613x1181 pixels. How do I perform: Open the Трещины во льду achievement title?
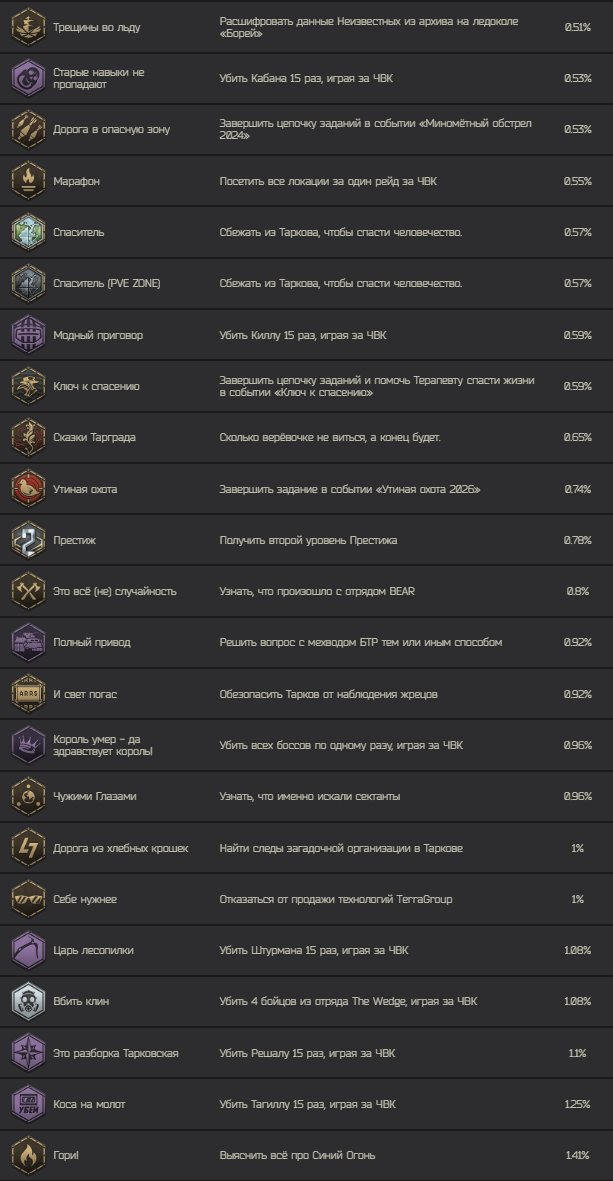[97, 27]
